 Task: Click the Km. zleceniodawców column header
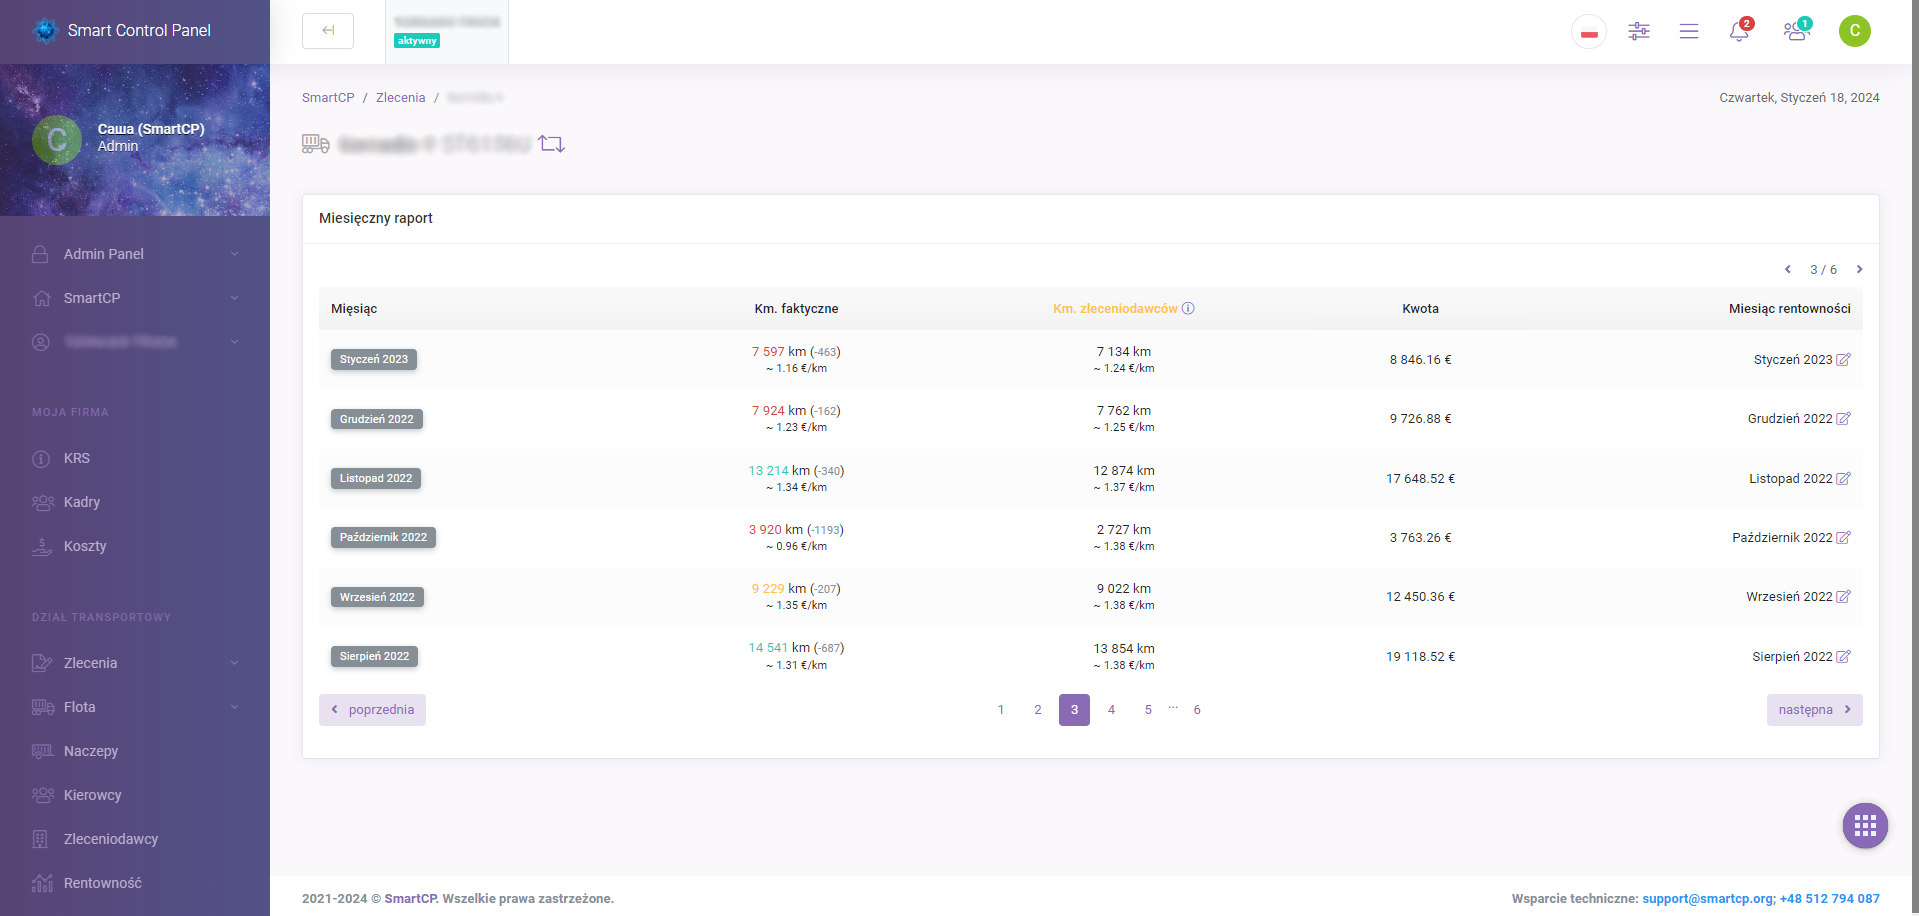1115,309
